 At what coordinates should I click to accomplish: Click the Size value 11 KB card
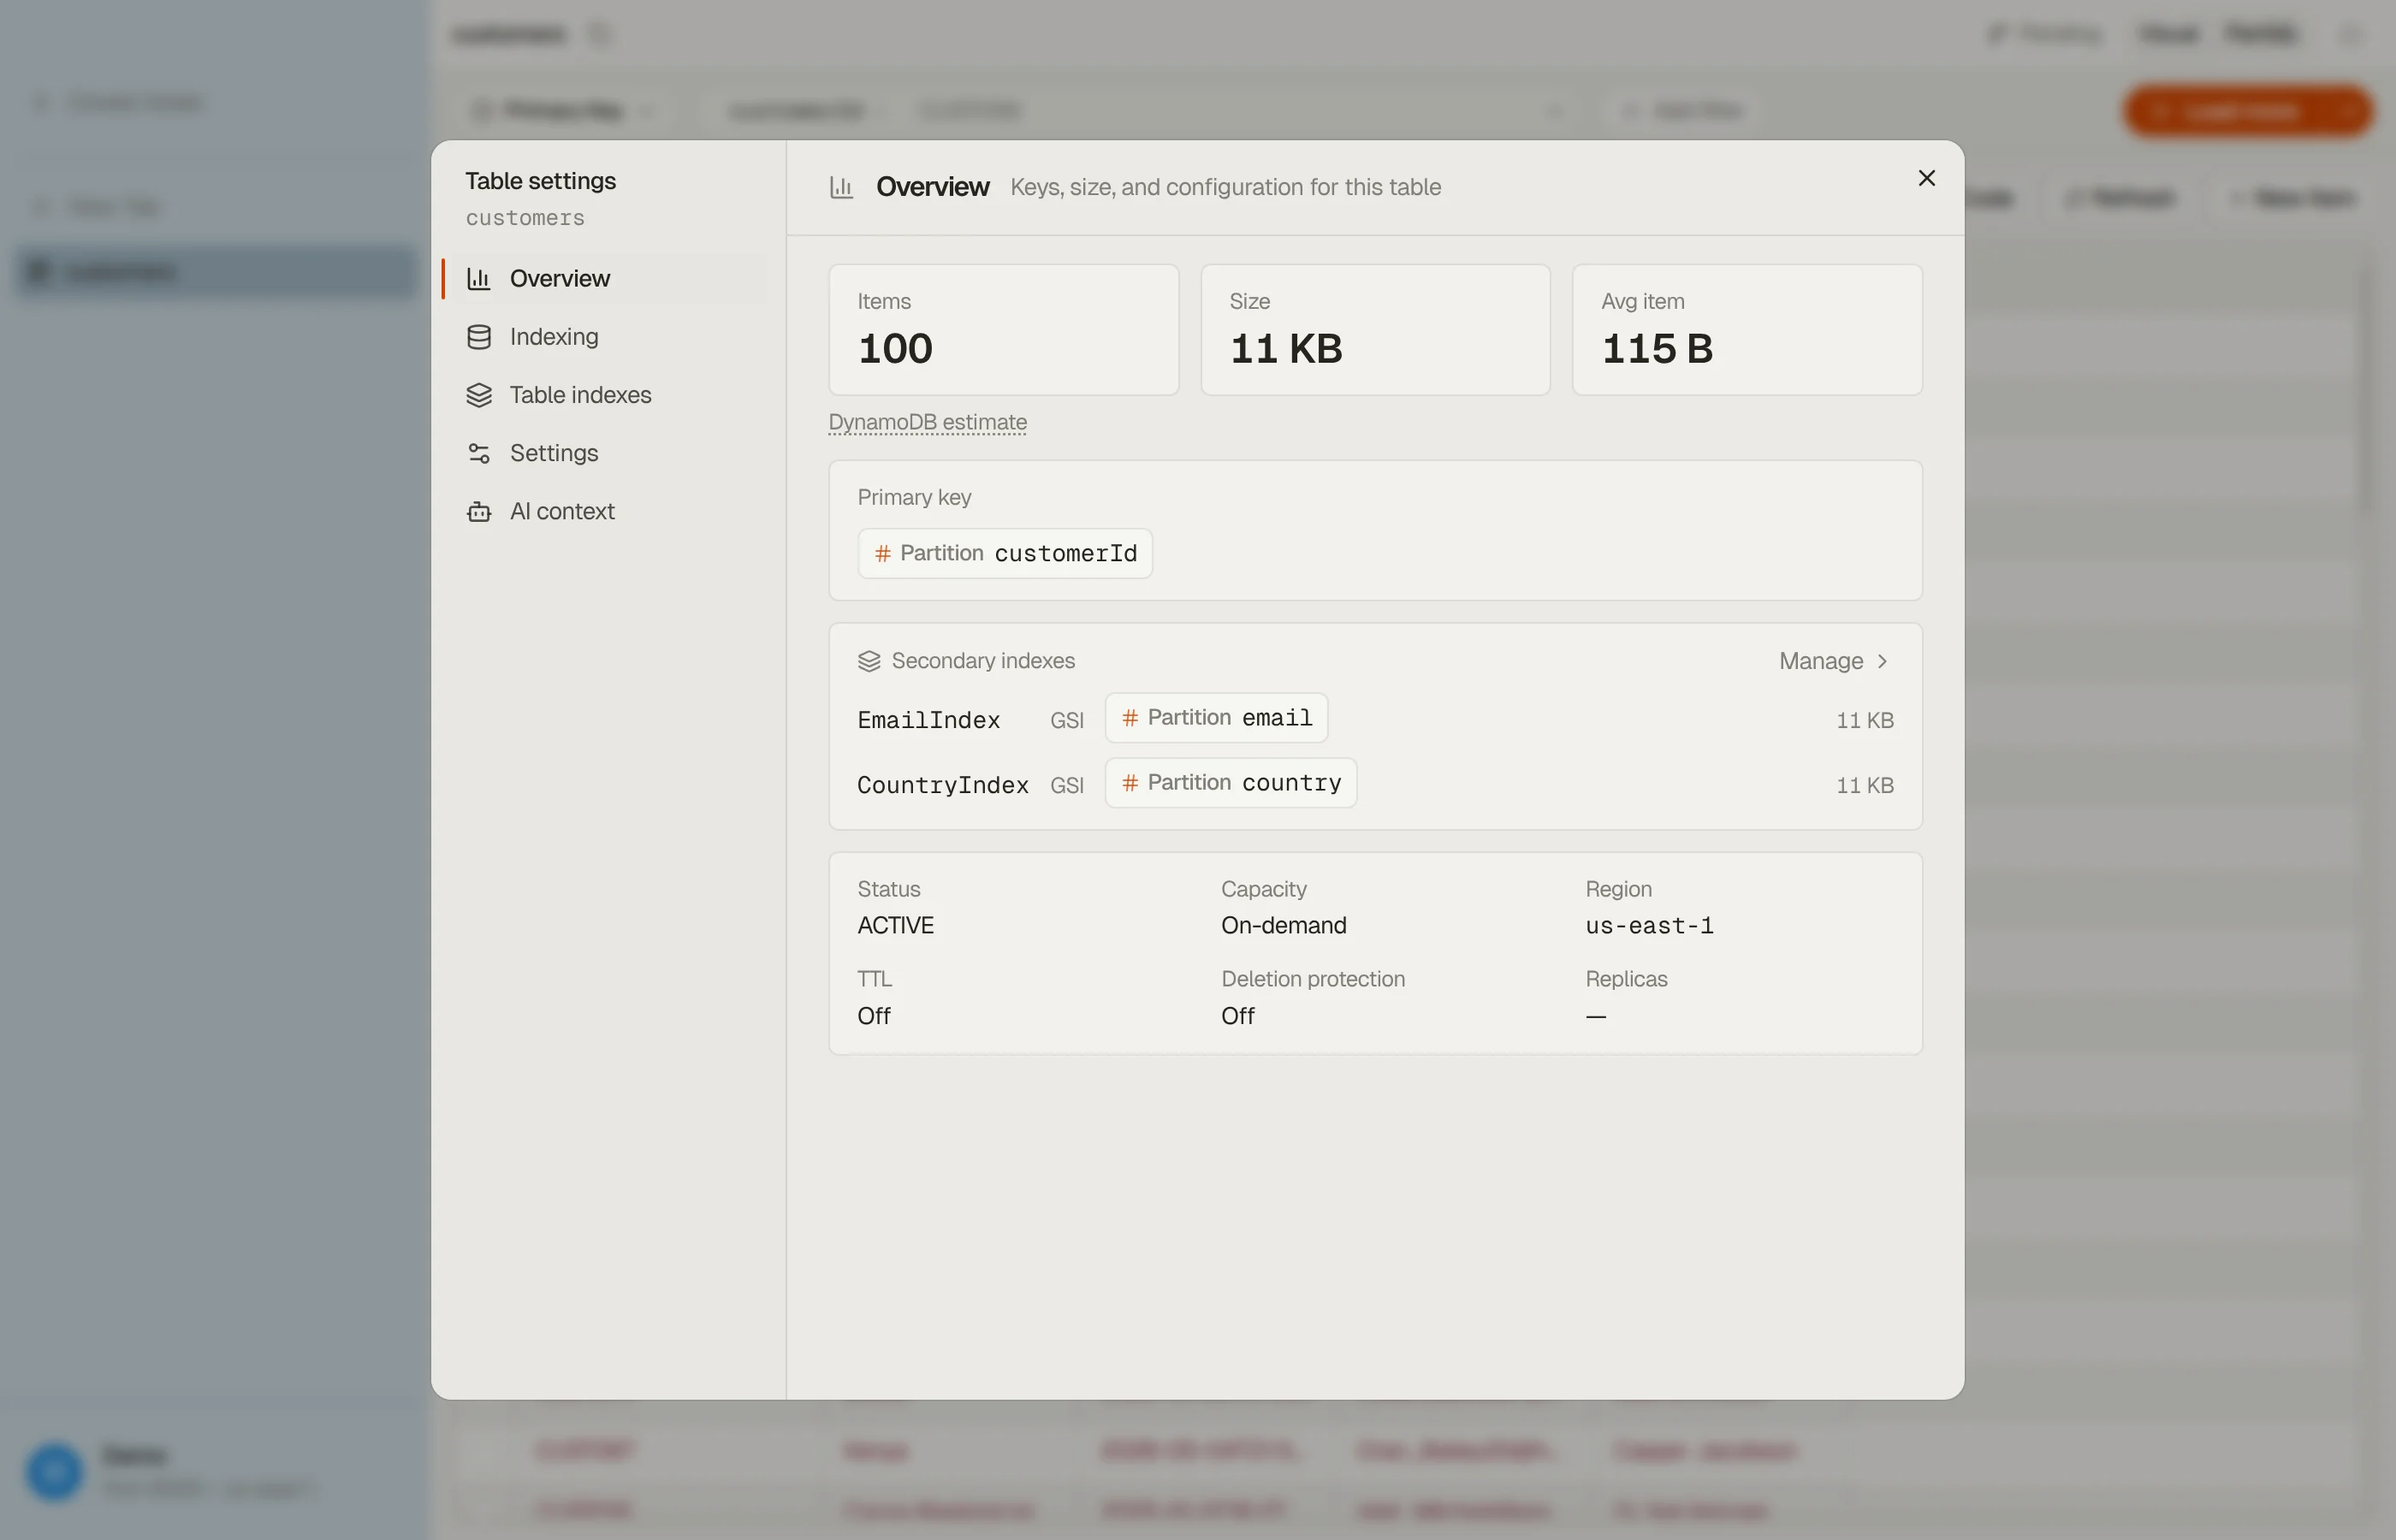[1375, 329]
